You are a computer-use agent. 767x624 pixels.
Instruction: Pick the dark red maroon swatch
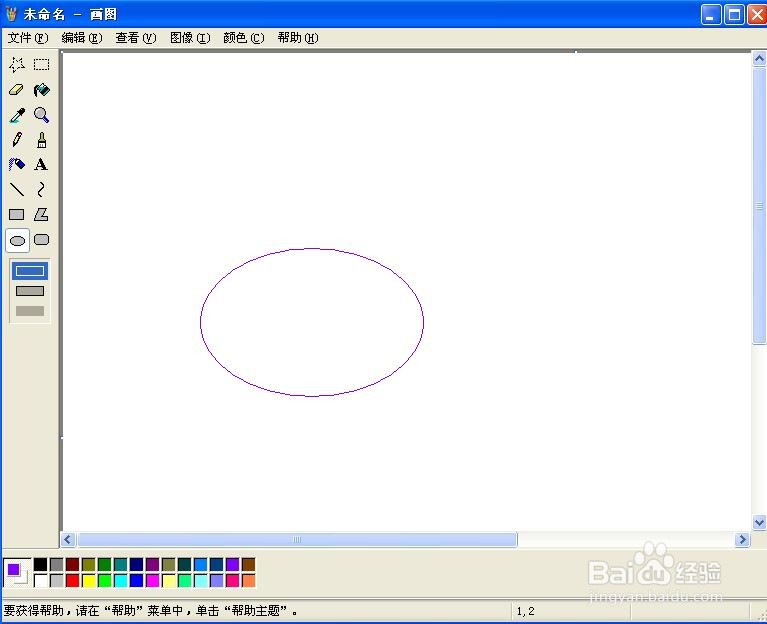72,564
